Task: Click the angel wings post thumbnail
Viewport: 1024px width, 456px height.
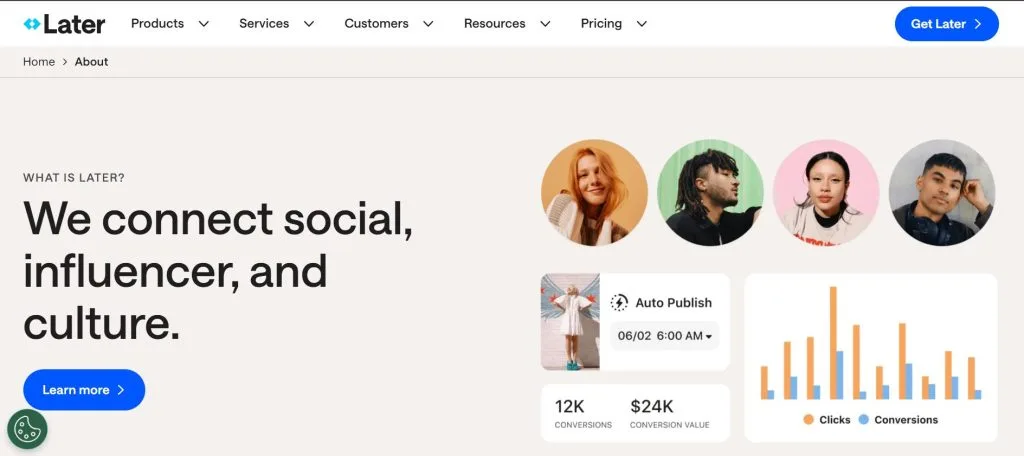Action: click(570, 322)
